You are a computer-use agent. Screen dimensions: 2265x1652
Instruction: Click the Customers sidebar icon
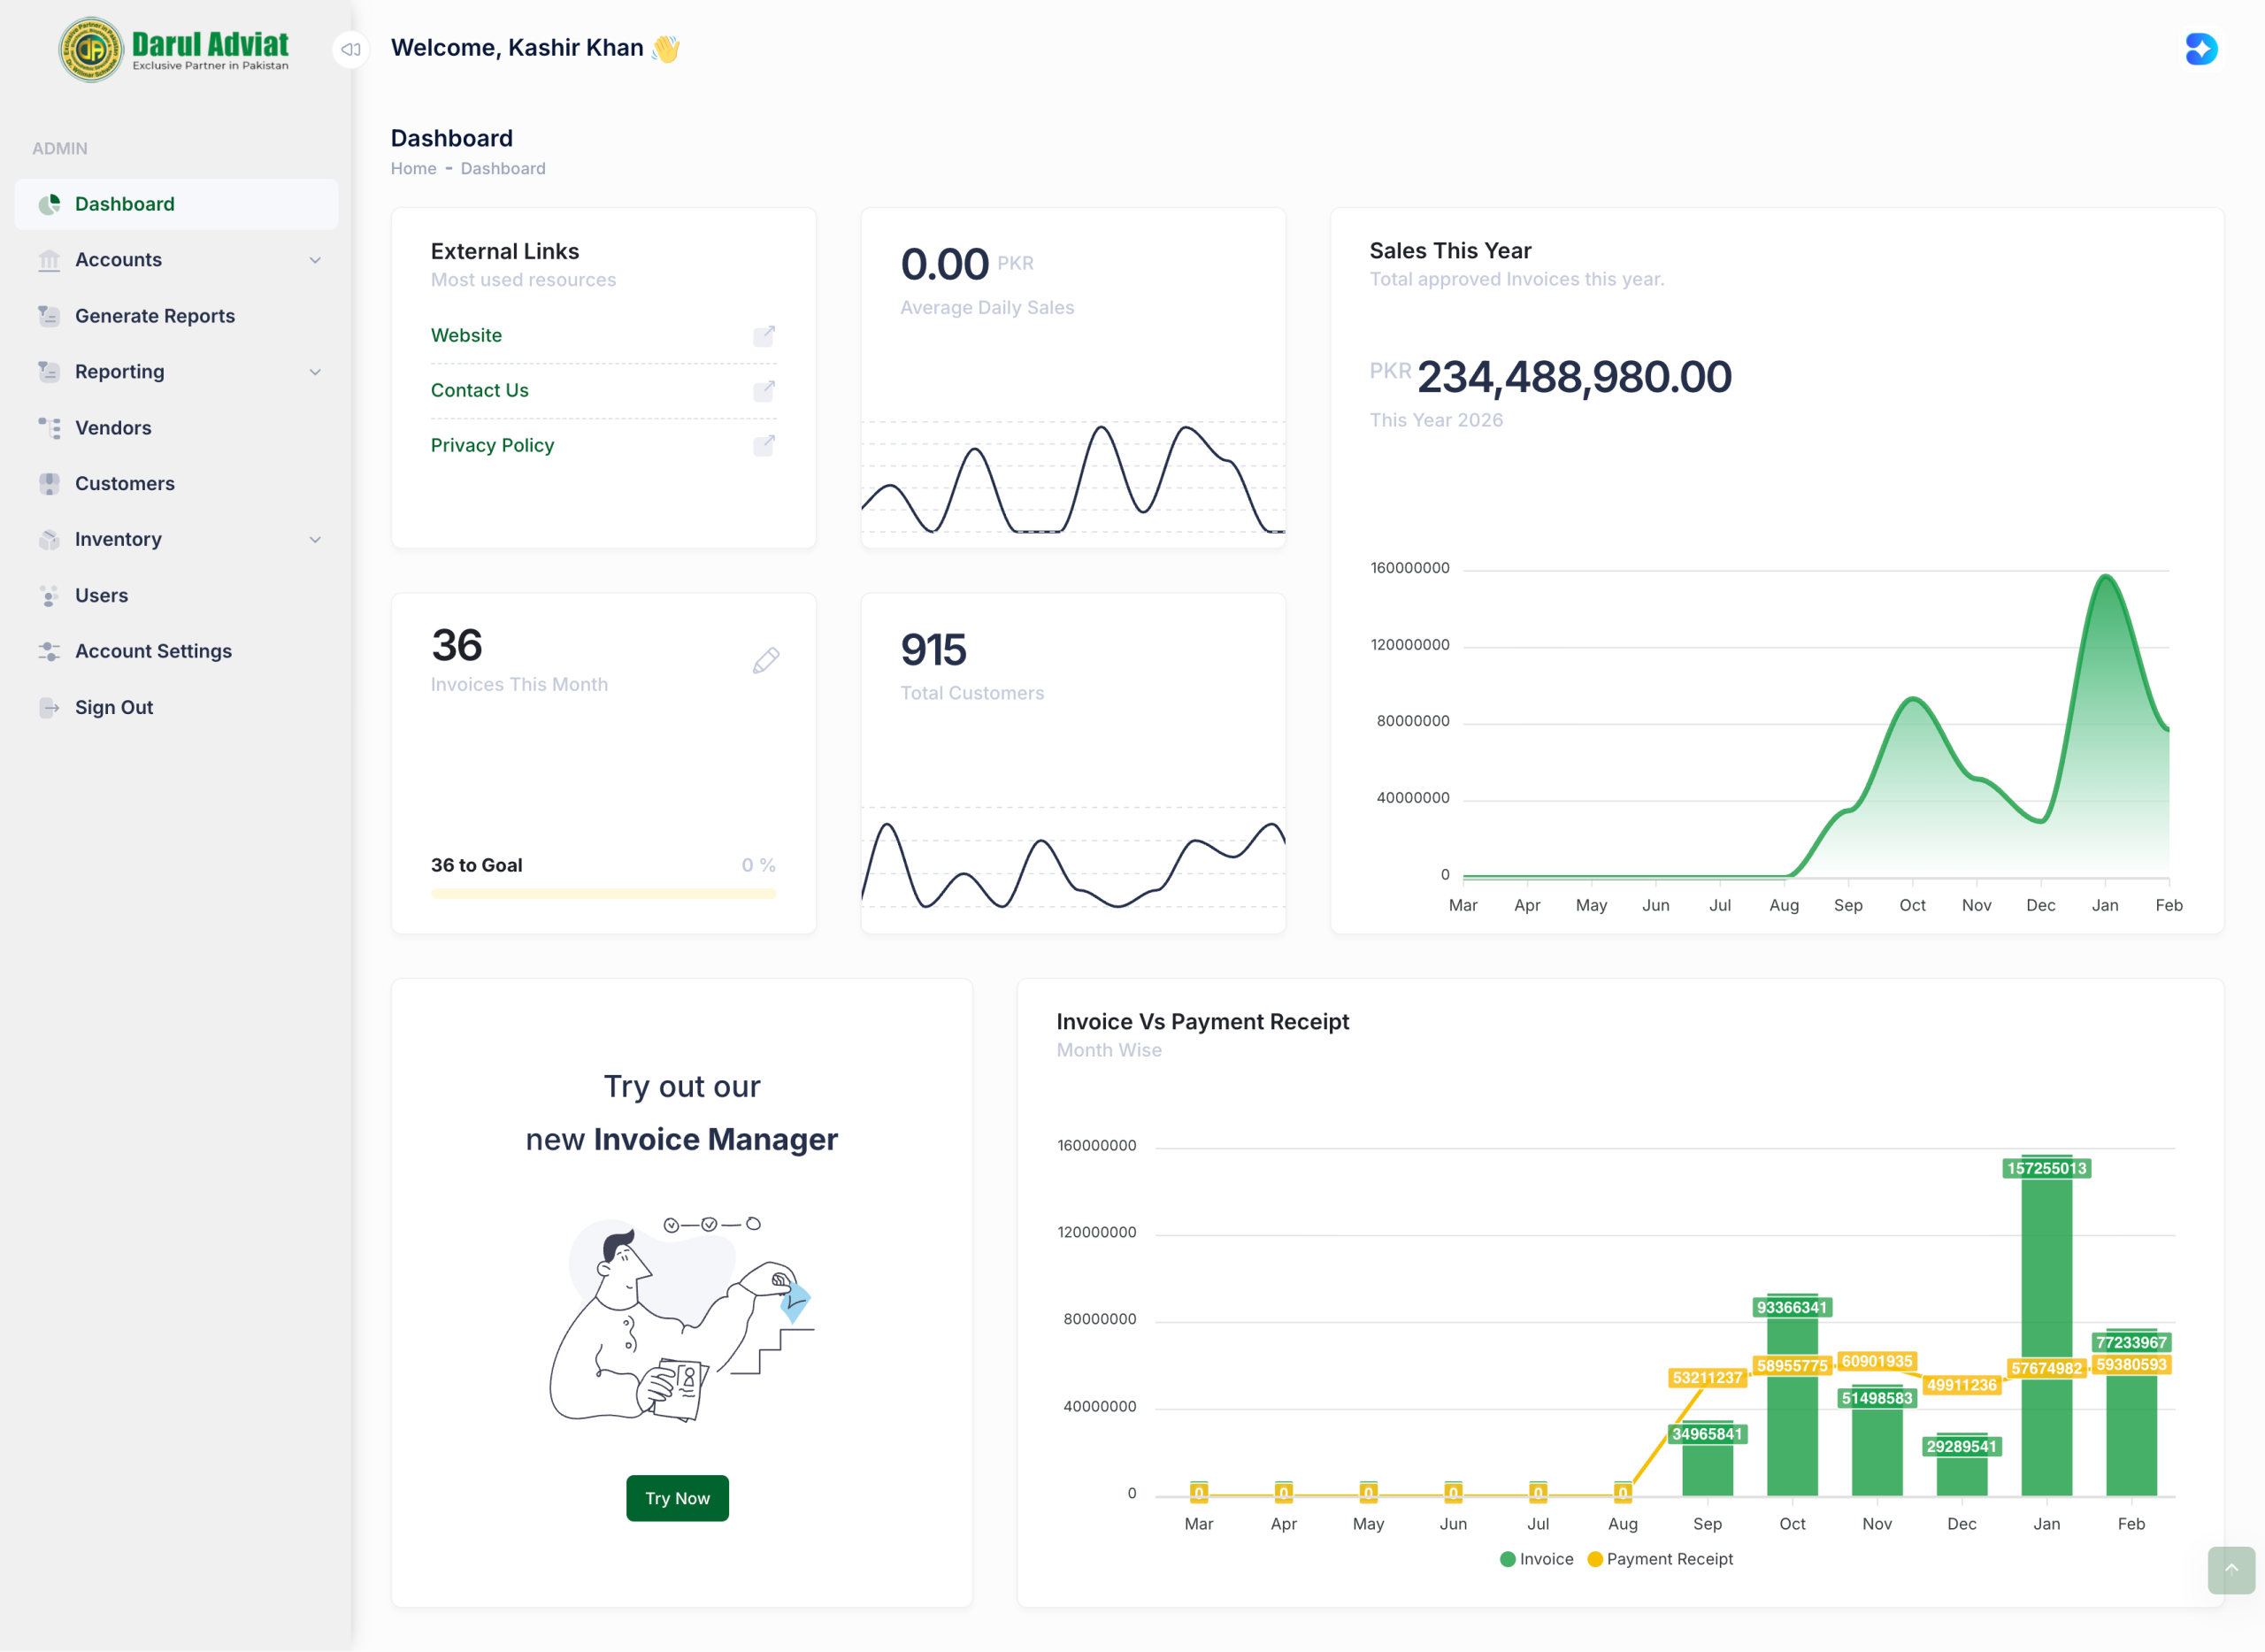point(49,484)
